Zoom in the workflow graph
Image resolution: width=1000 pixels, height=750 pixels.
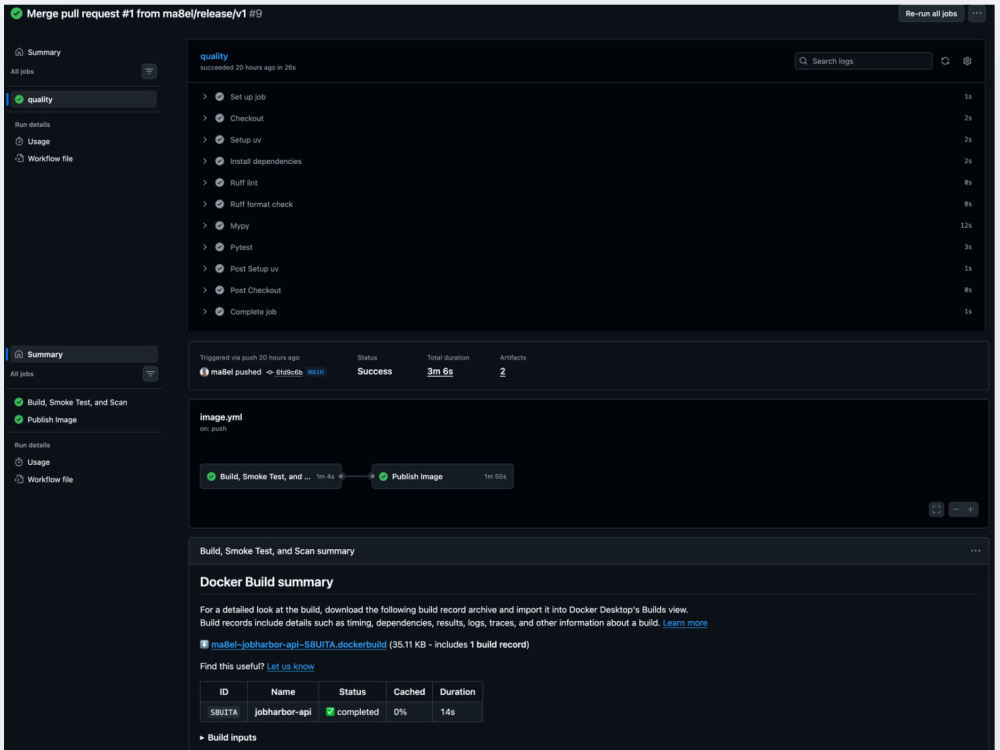click(971, 510)
